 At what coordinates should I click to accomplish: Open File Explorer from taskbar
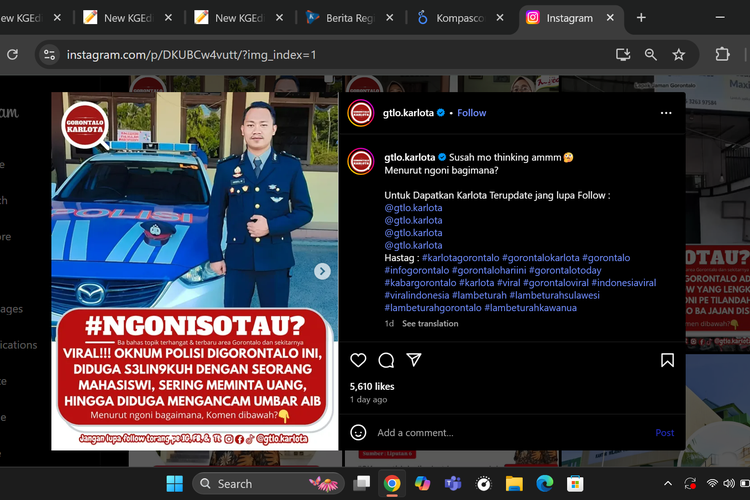click(x=514, y=484)
